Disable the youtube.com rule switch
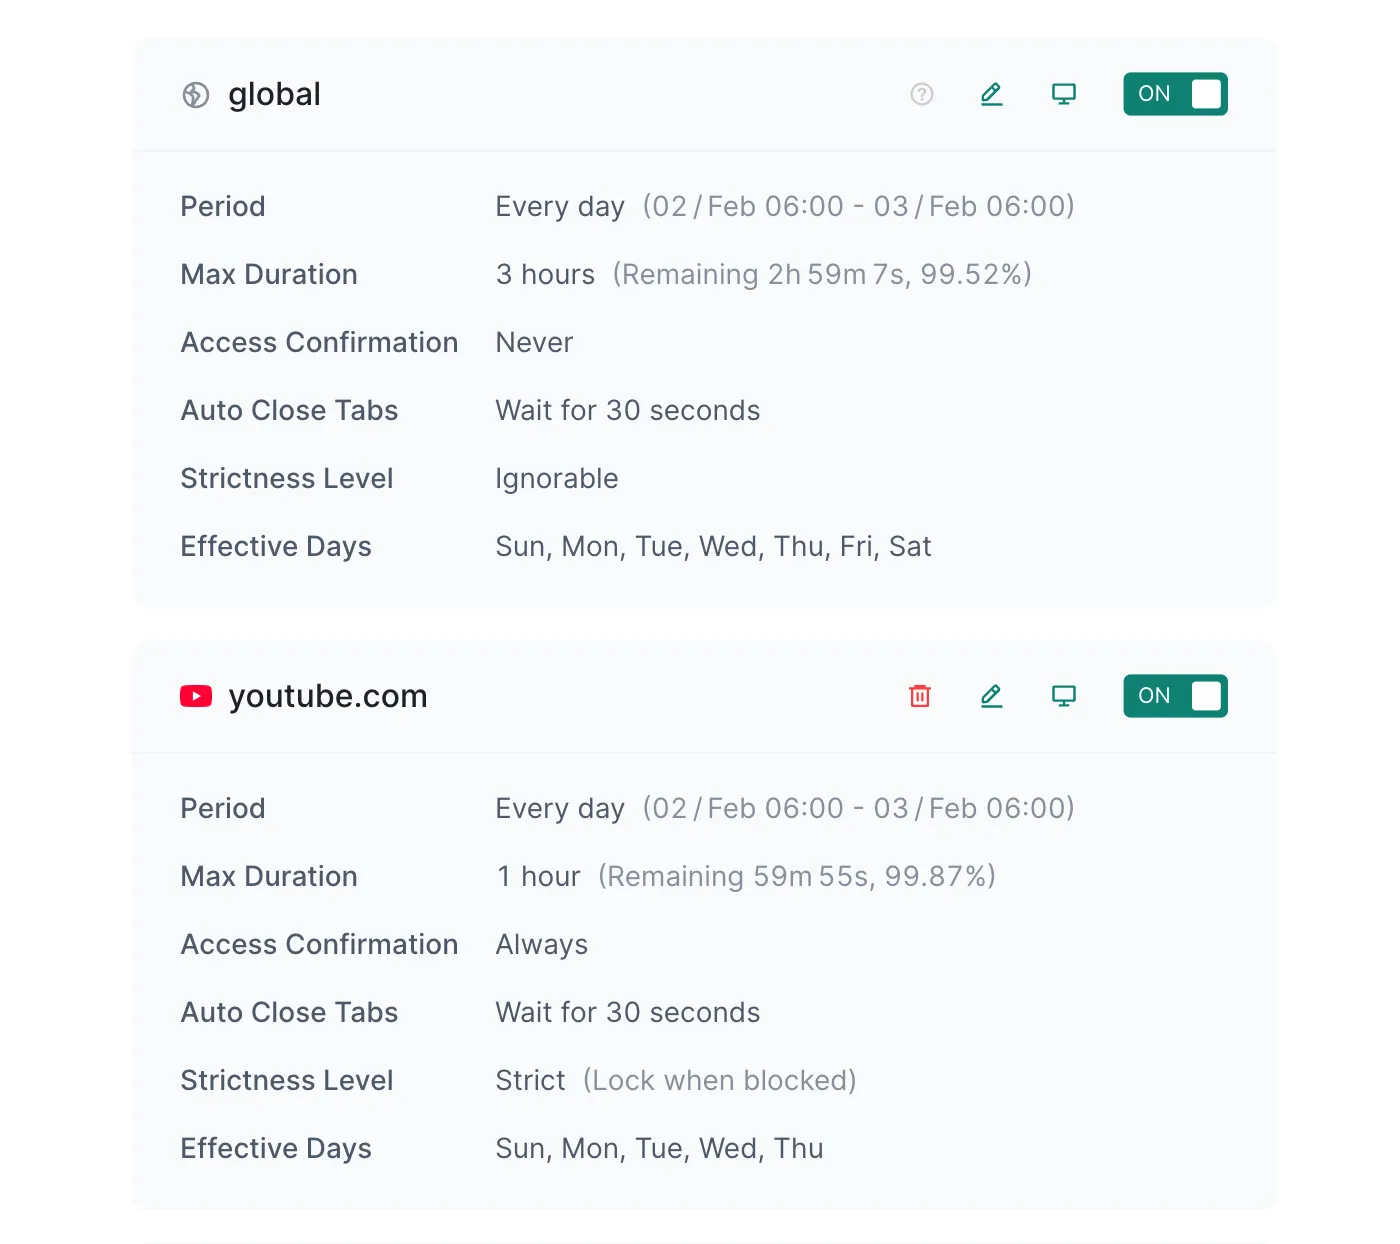1400x1244 pixels. 1175,696
